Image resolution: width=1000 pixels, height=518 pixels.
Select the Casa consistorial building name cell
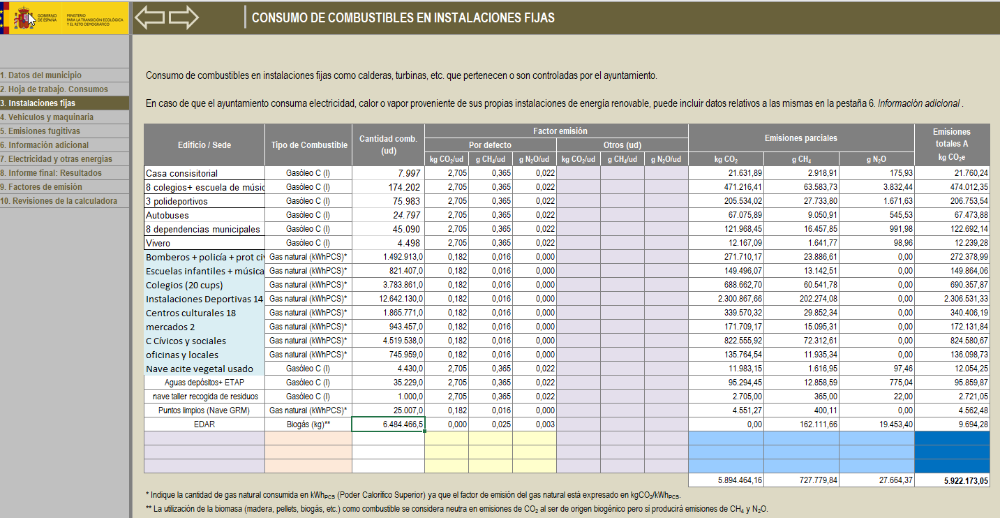pyautogui.click(x=204, y=173)
